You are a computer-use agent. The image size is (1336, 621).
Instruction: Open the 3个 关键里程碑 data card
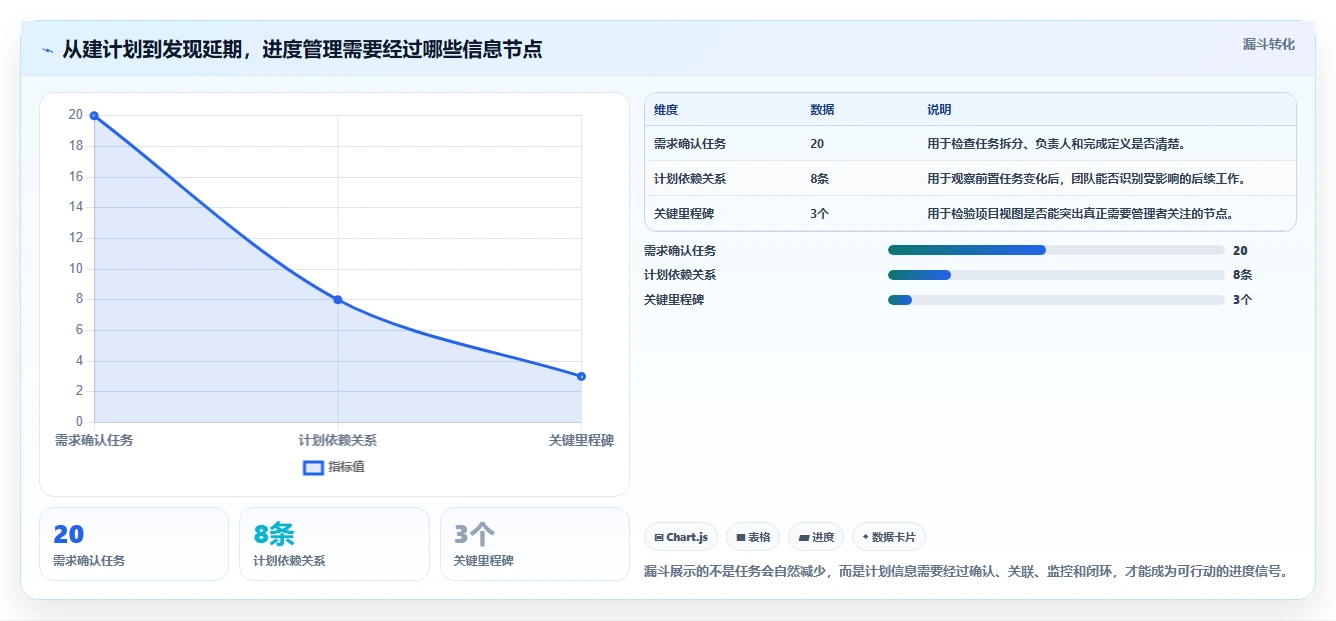535,544
